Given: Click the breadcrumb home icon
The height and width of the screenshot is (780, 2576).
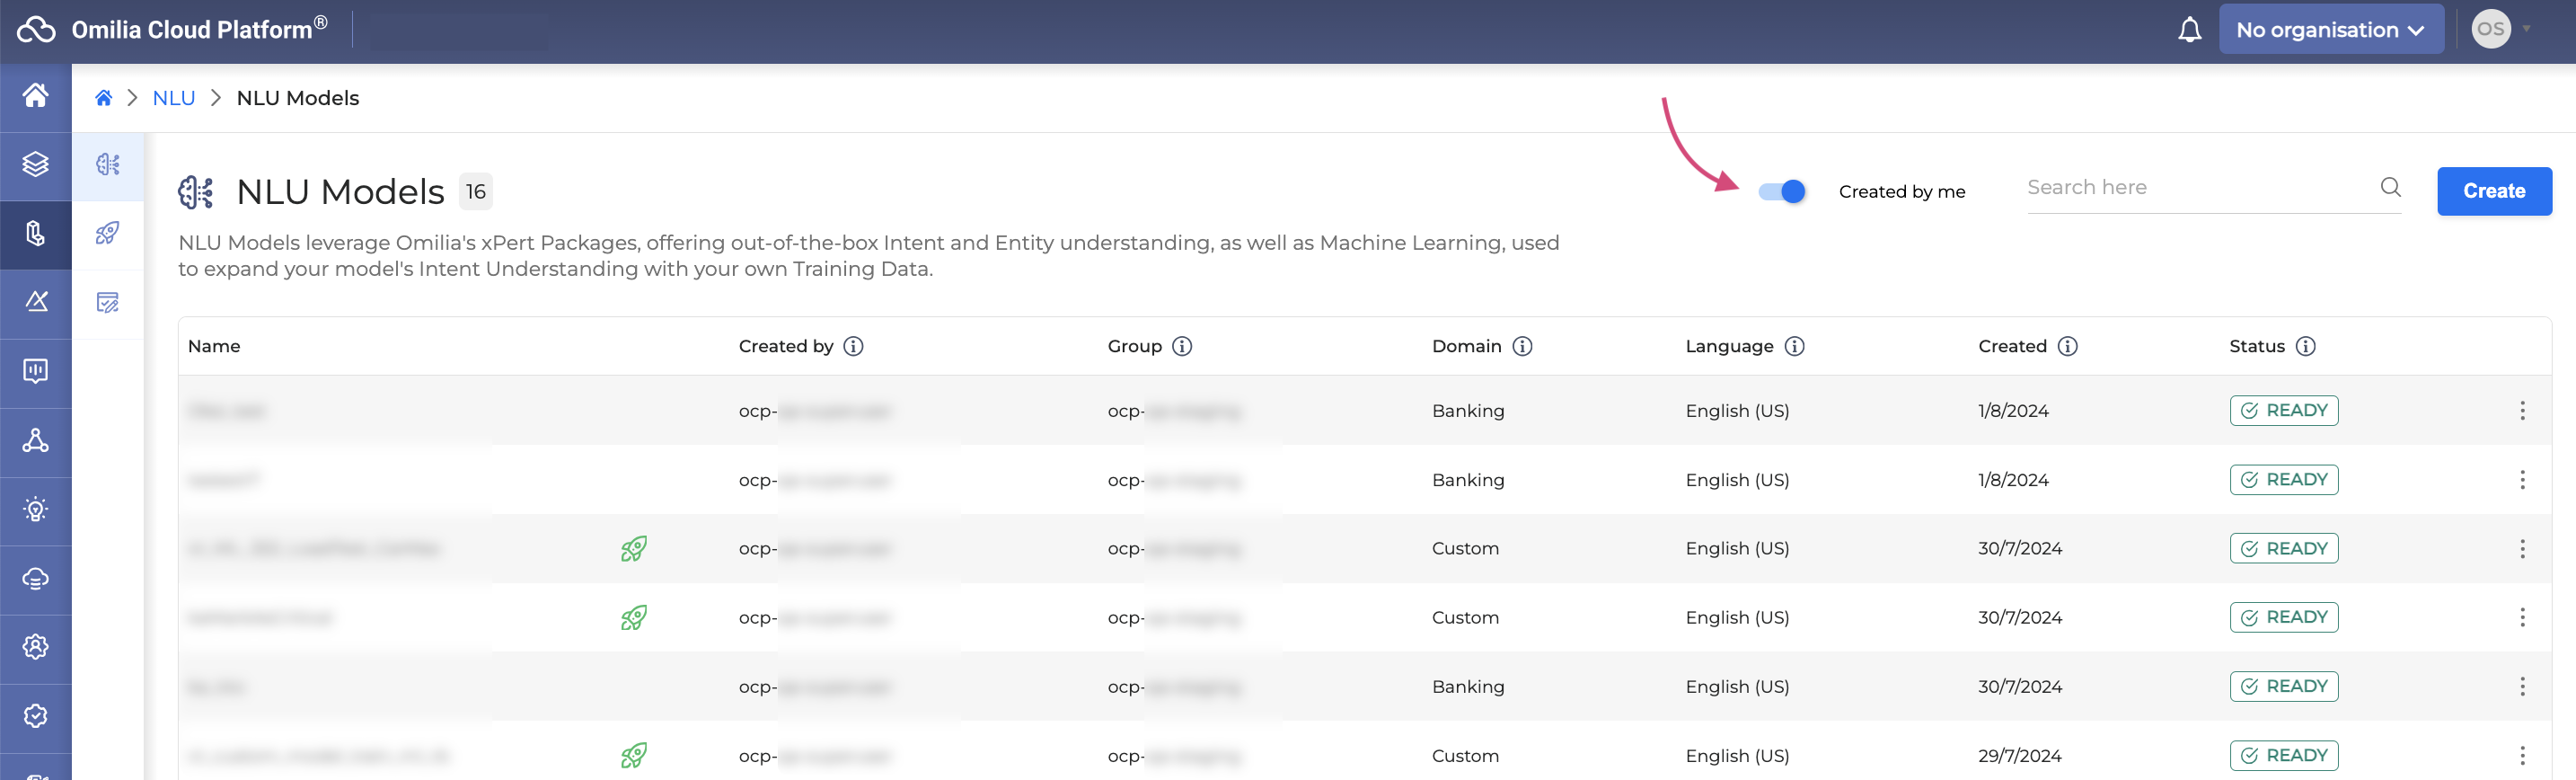Looking at the screenshot, I should pyautogui.click(x=103, y=98).
